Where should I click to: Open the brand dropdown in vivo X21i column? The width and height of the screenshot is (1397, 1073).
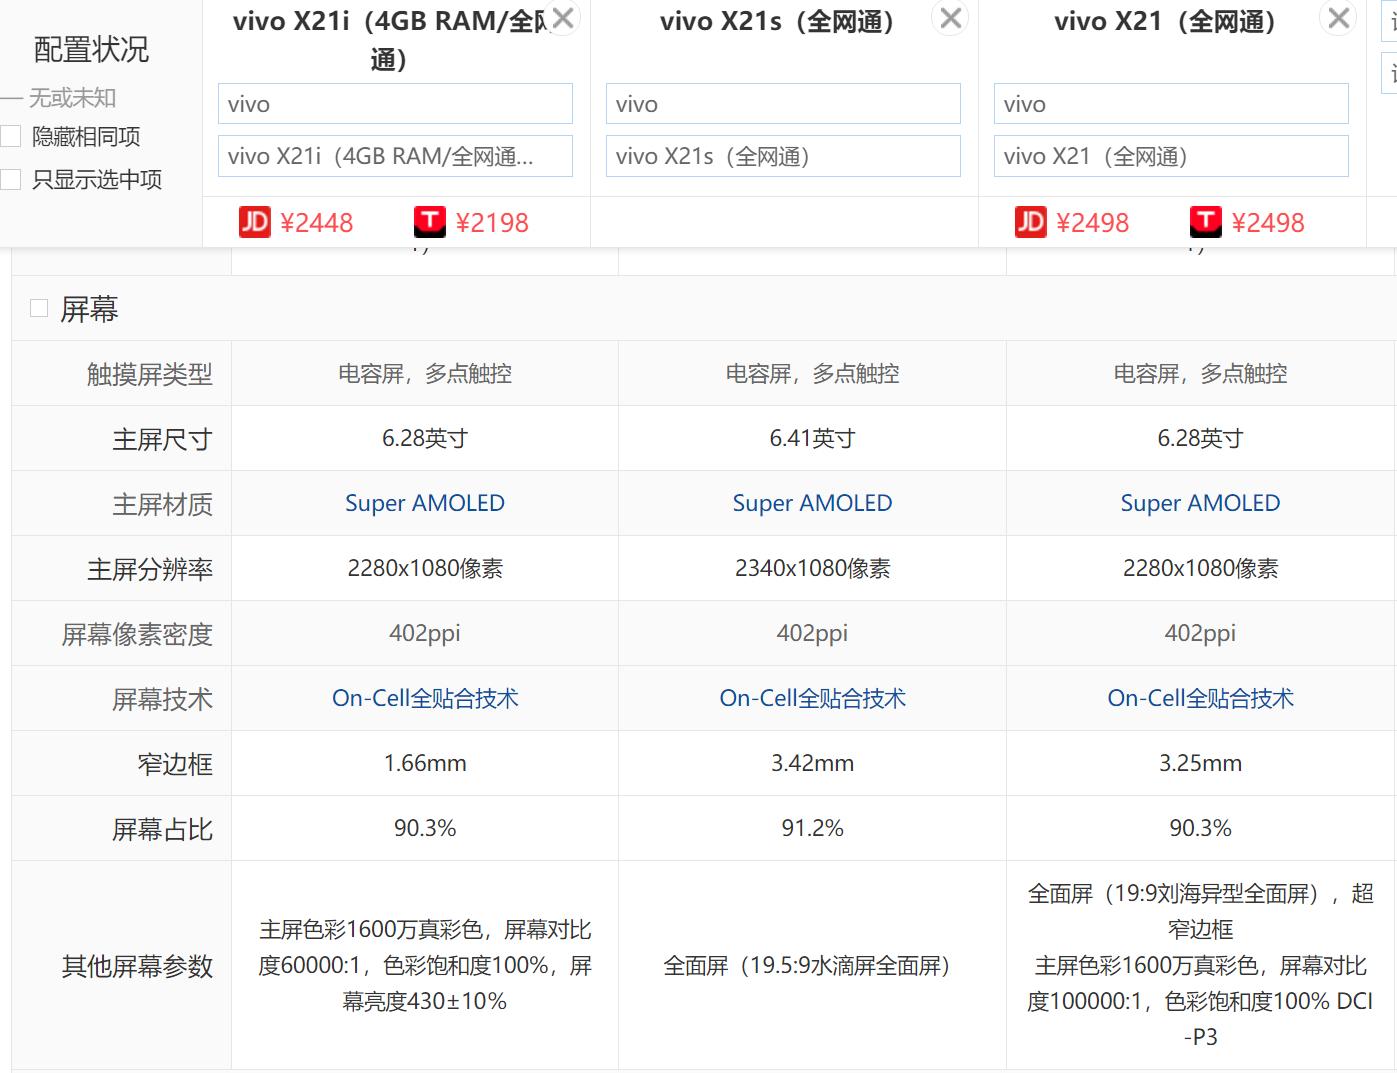coord(394,103)
